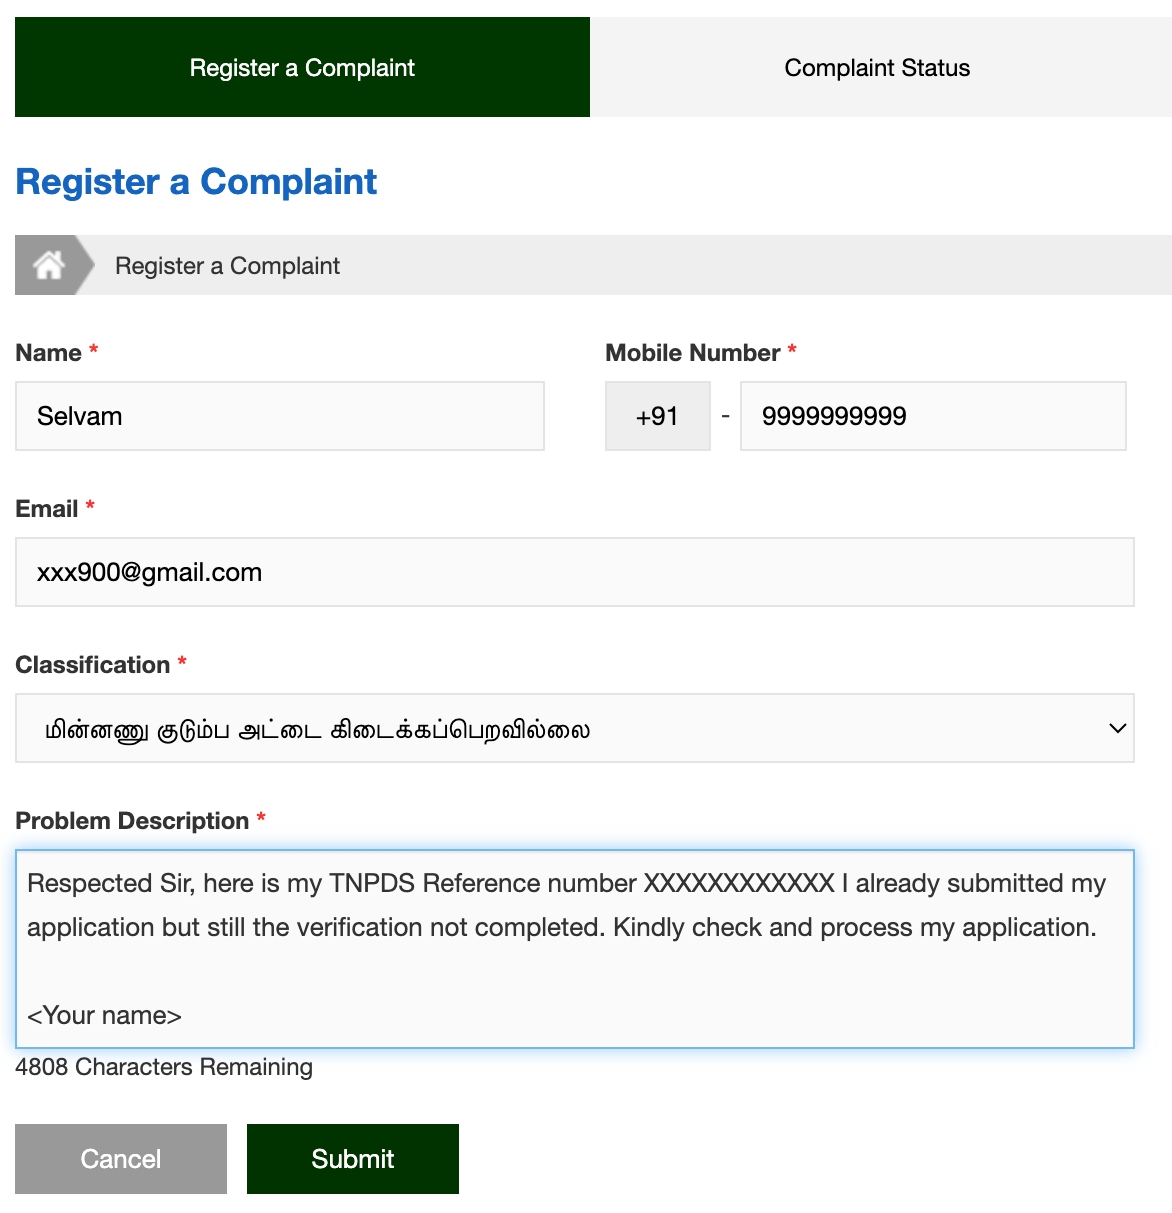The width and height of the screenshot is (1172, 1213).
Task: Click the 4808 Characters Remaining counter
Action: (x=163, y=1067)
